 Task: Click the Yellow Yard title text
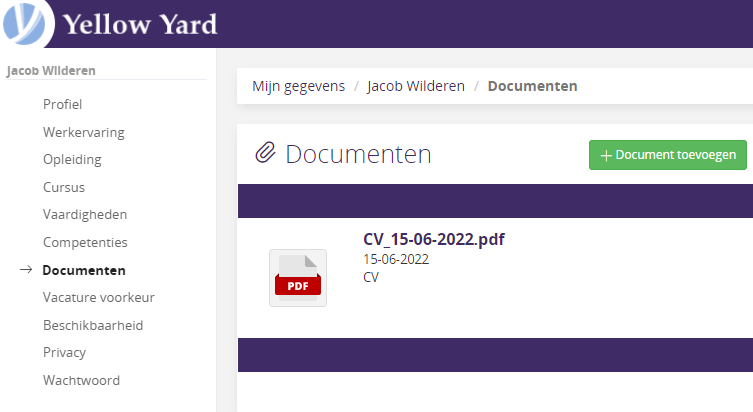(x=140, y=24)
